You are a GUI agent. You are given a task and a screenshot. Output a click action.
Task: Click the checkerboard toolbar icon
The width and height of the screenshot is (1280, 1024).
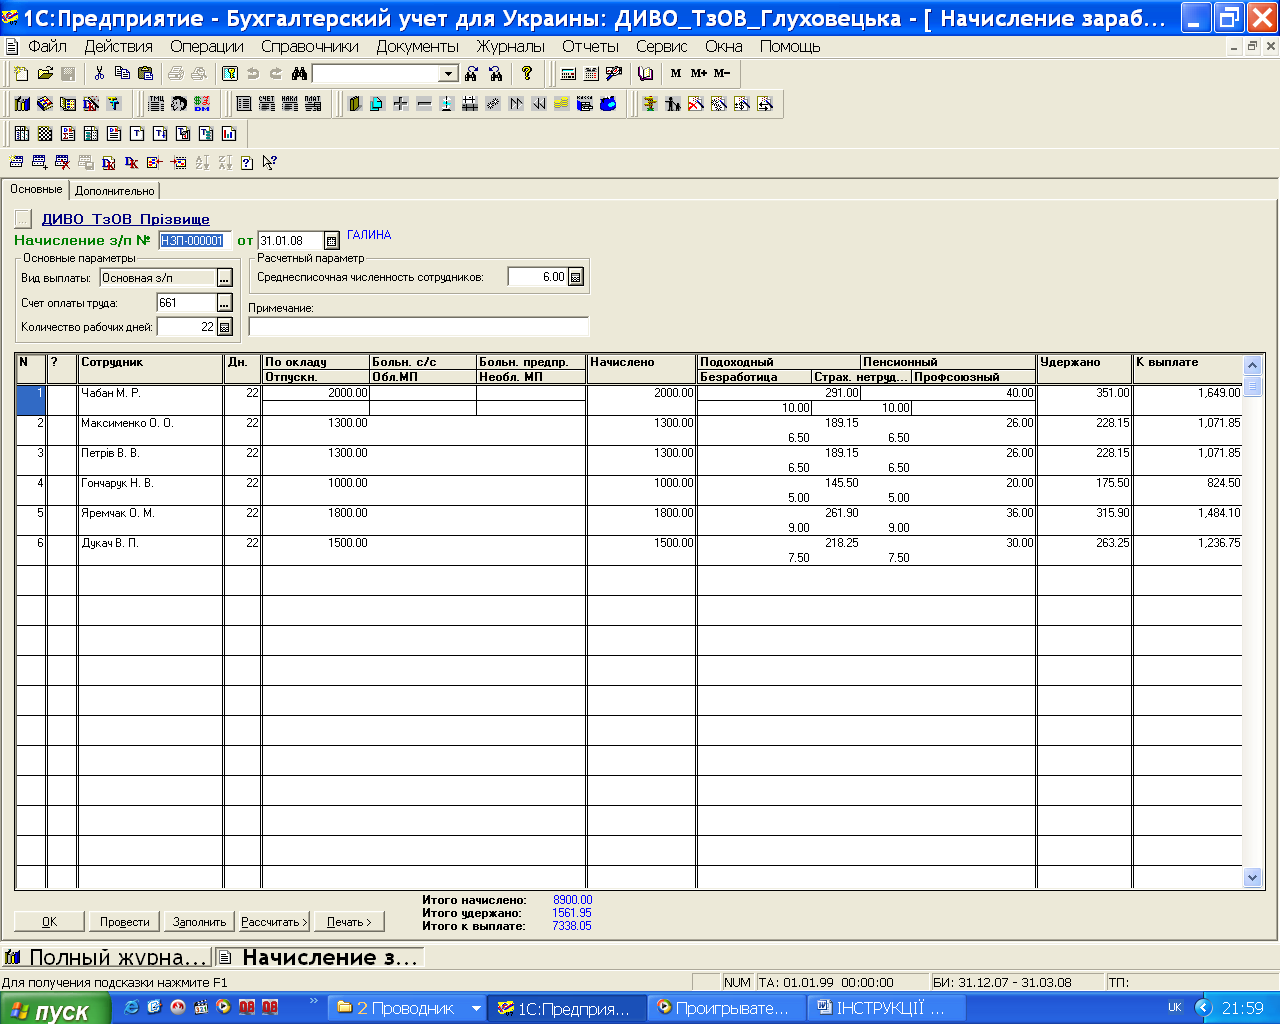click(45, 134)
